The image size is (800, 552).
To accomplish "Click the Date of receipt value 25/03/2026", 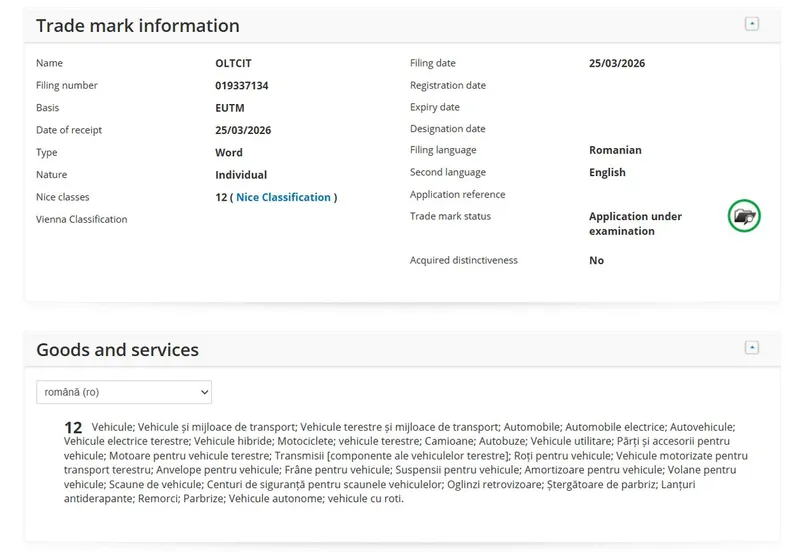I will pos(243,130).
